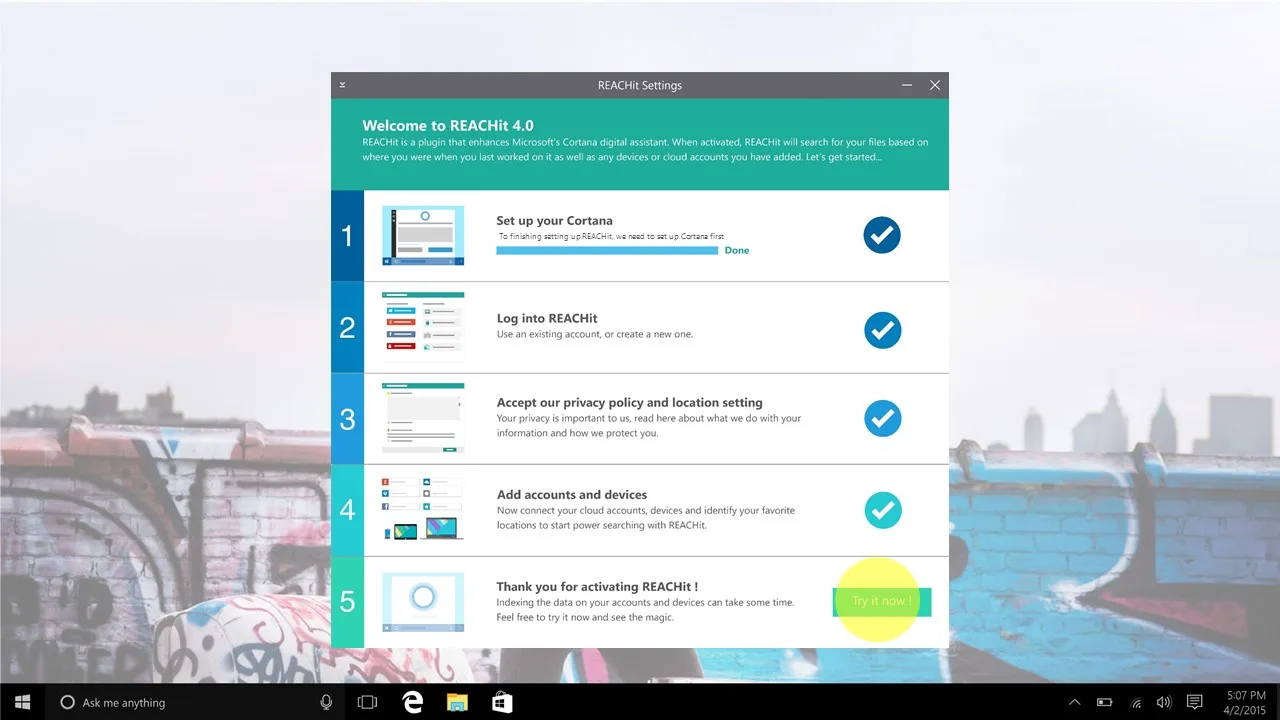The image size is (1280, 720).
Task: Select the privacy policy thumbnail in step 3
Action: [x=423, y=418]
